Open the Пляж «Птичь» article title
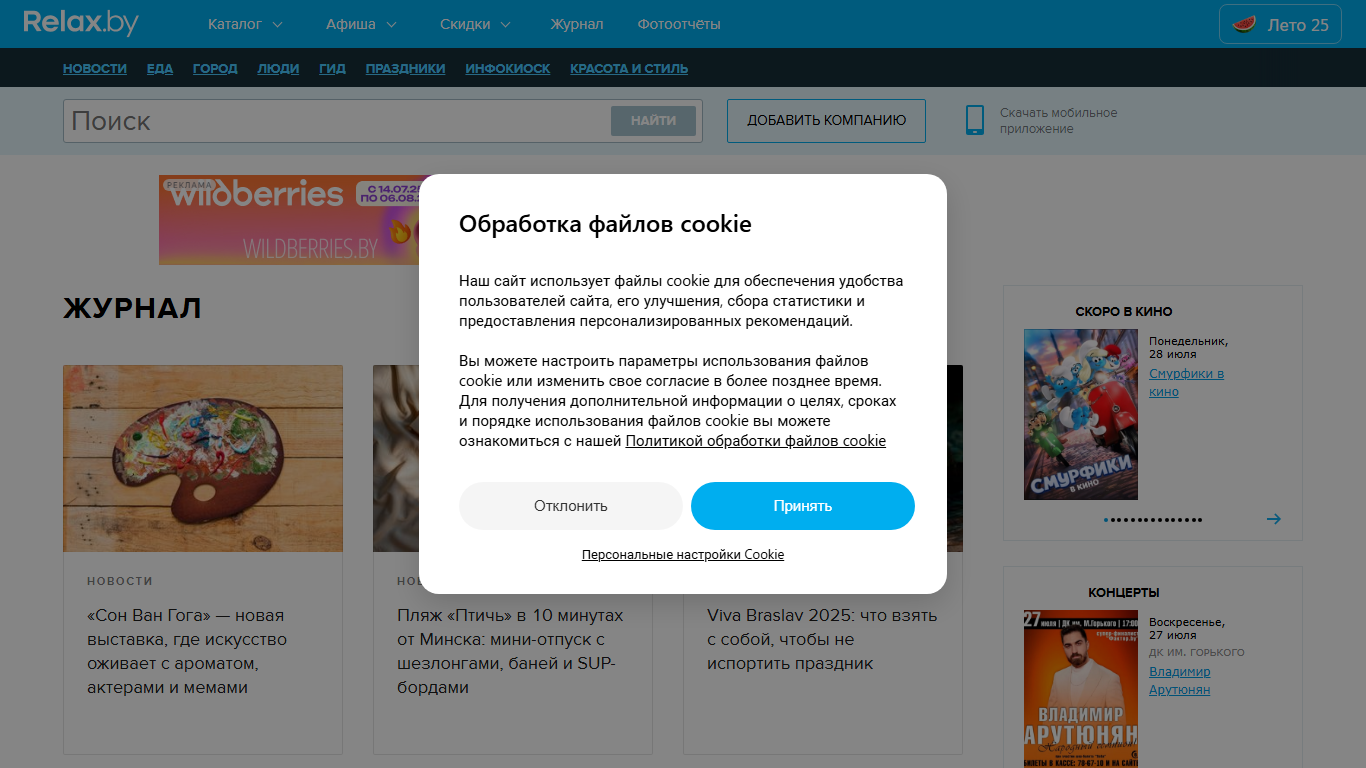This screenshot has height=768, width=1366. pos(510,652)
